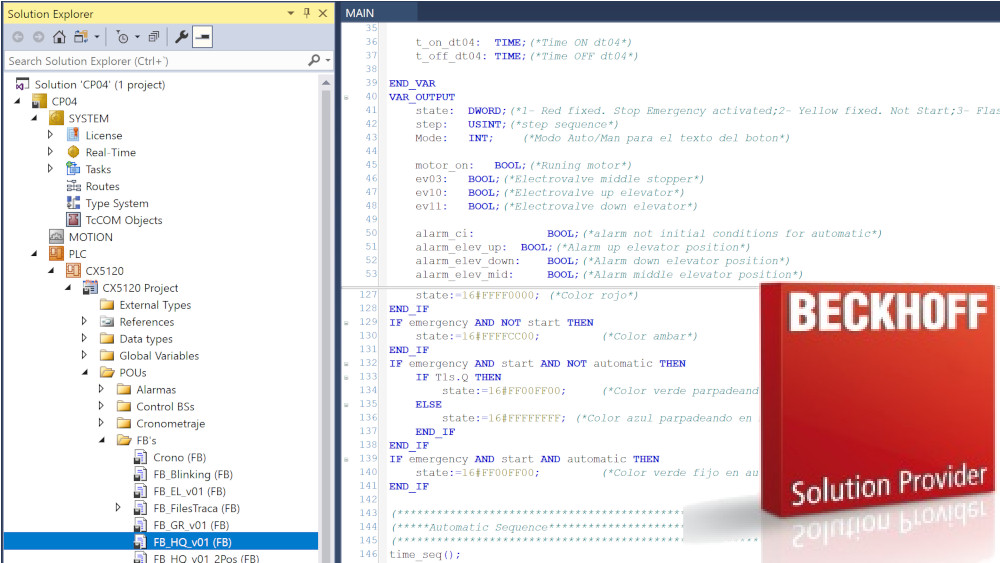Collapse the POUs folder
This screenshot has width=1000, height=563.
click(85, 373)
